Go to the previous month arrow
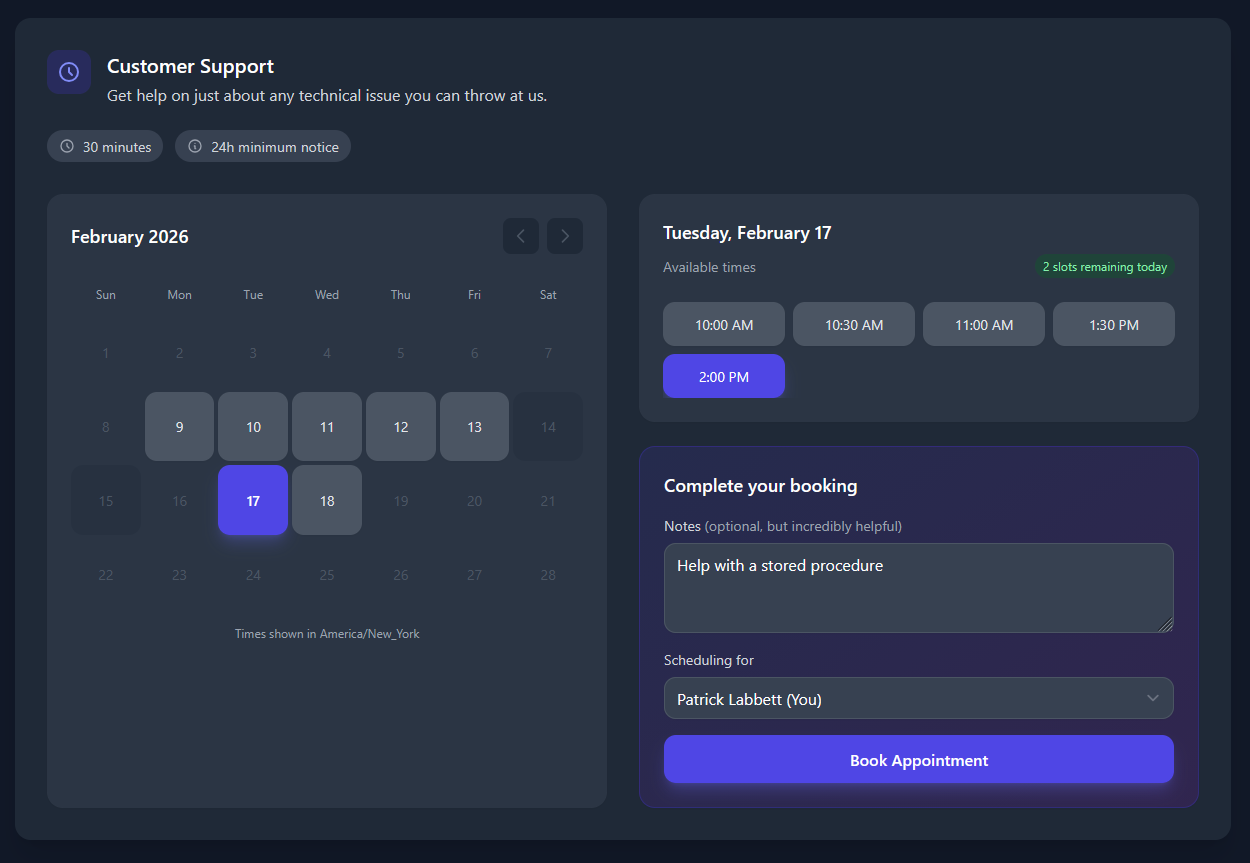Image resolution: width=1250 pixels, height=863 pixels. (520, 236)
